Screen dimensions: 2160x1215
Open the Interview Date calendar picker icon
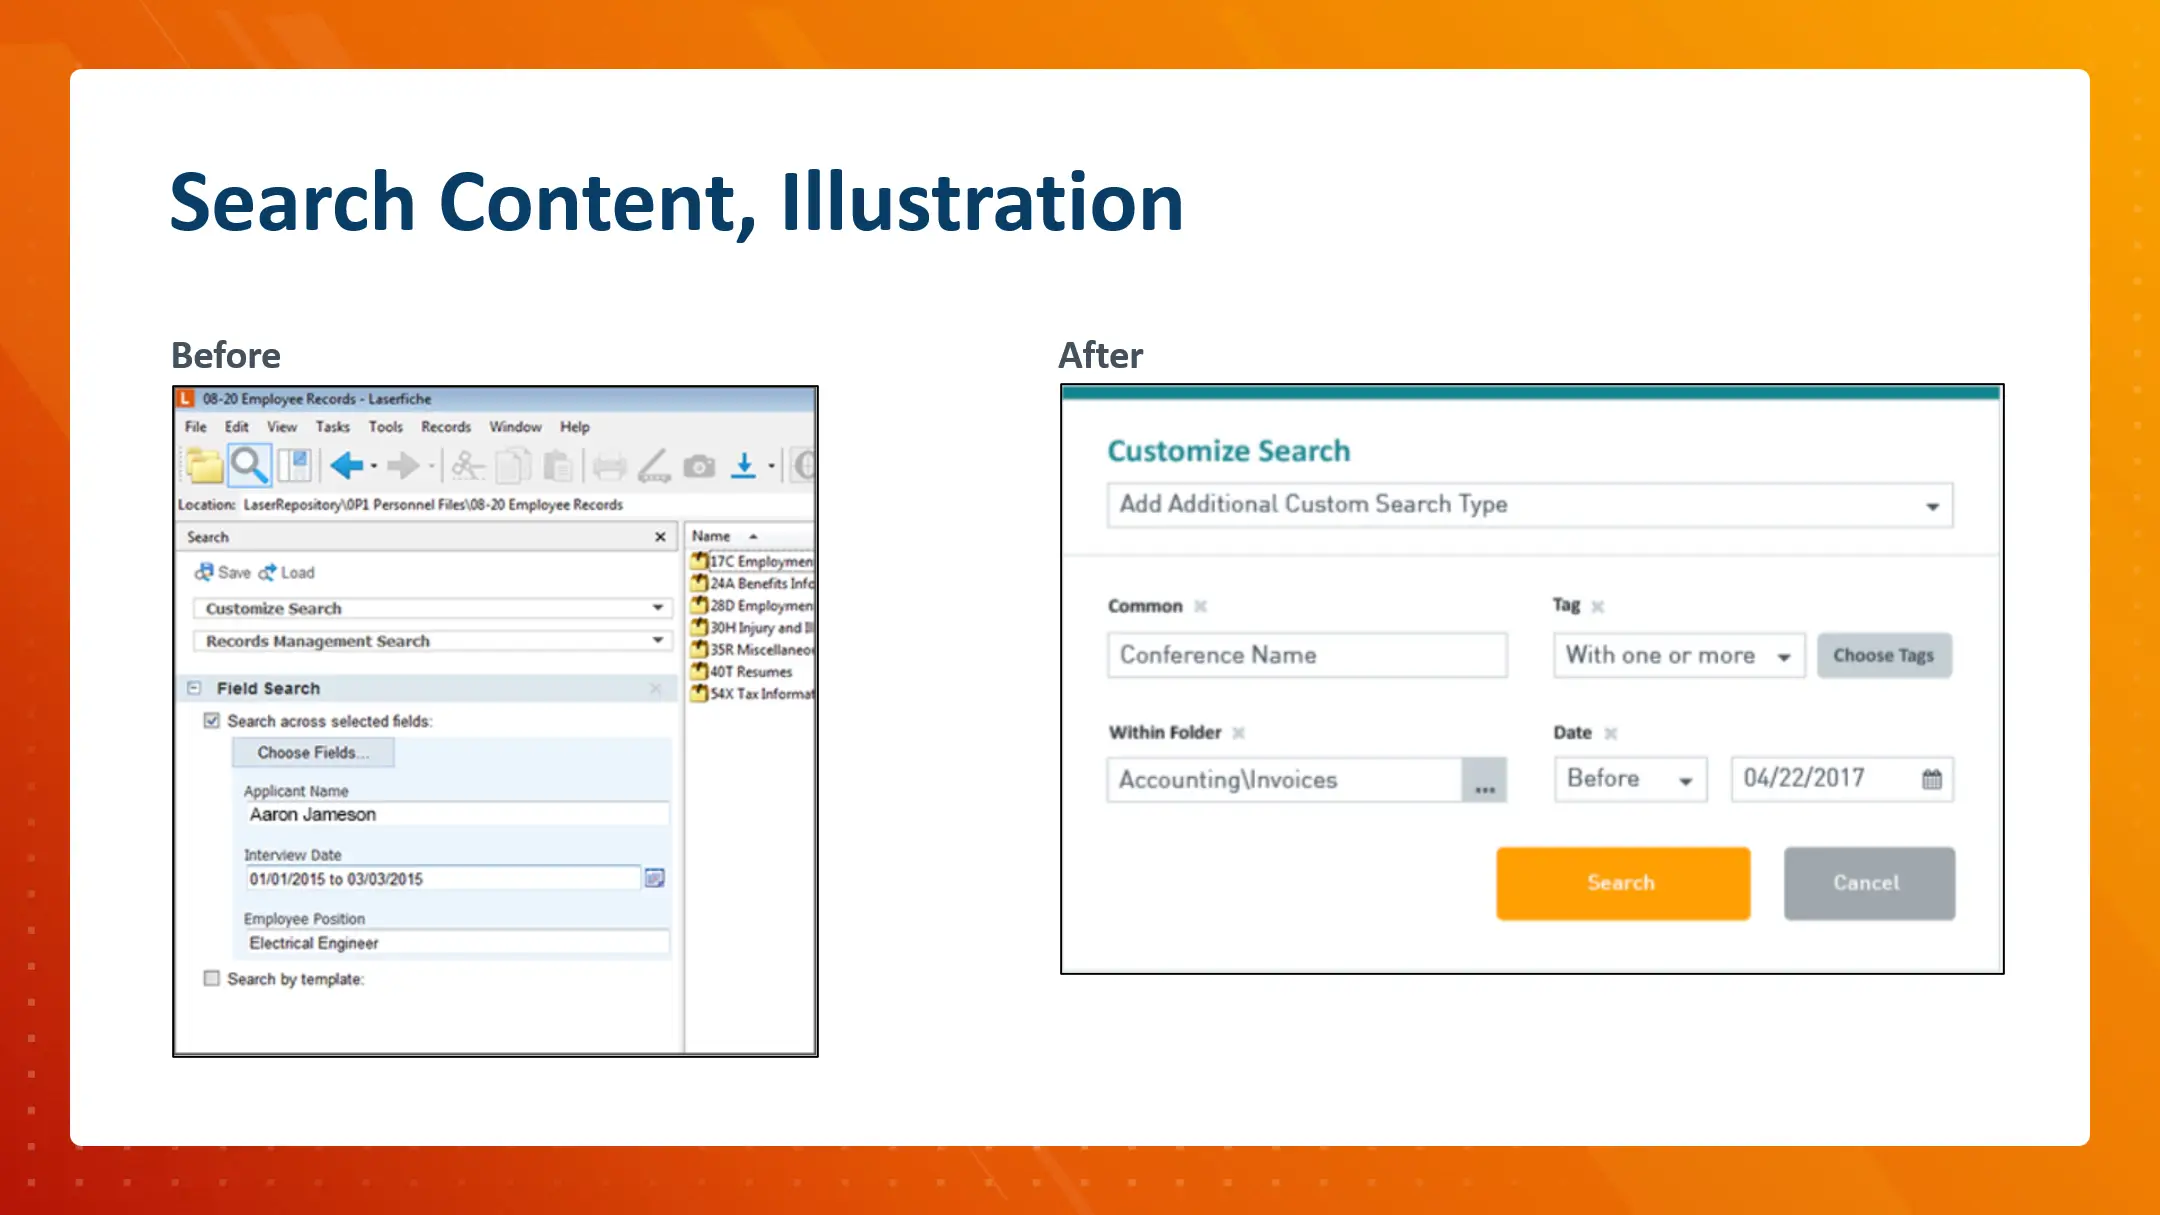[655, 877]
